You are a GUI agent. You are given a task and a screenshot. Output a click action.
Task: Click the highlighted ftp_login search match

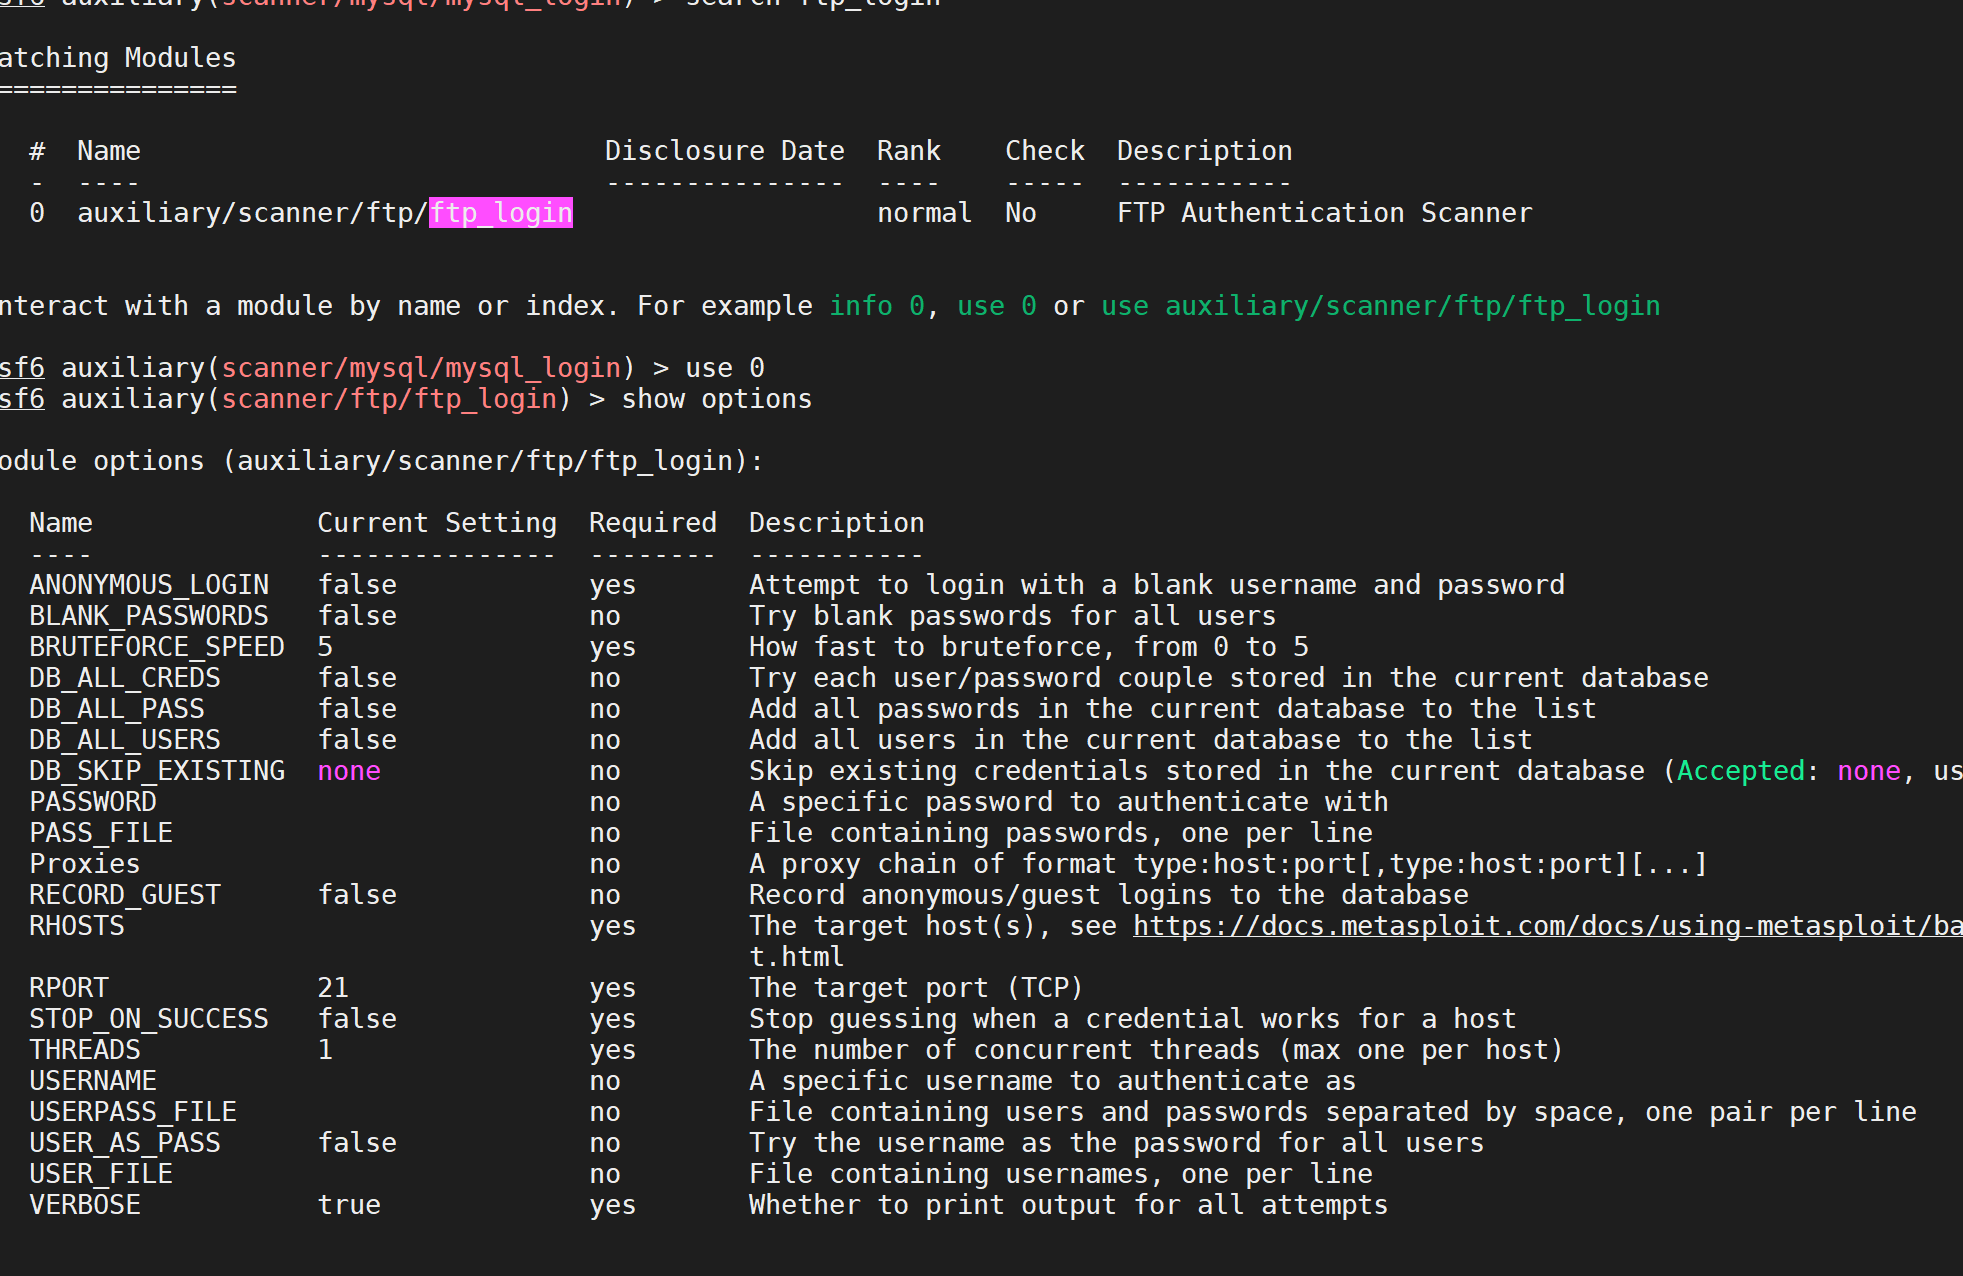[500, 213]
